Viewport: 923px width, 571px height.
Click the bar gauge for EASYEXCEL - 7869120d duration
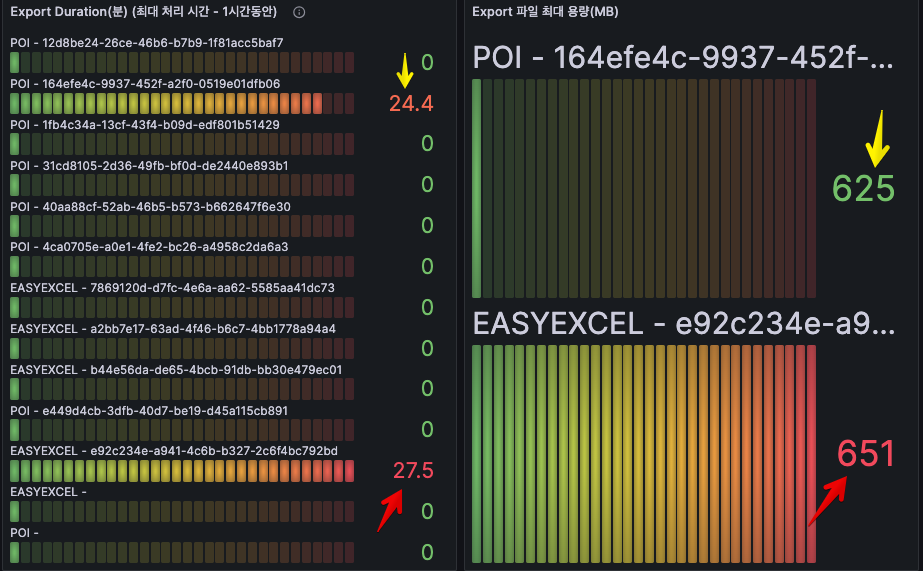pyautogui.click(x=182, y=308)
